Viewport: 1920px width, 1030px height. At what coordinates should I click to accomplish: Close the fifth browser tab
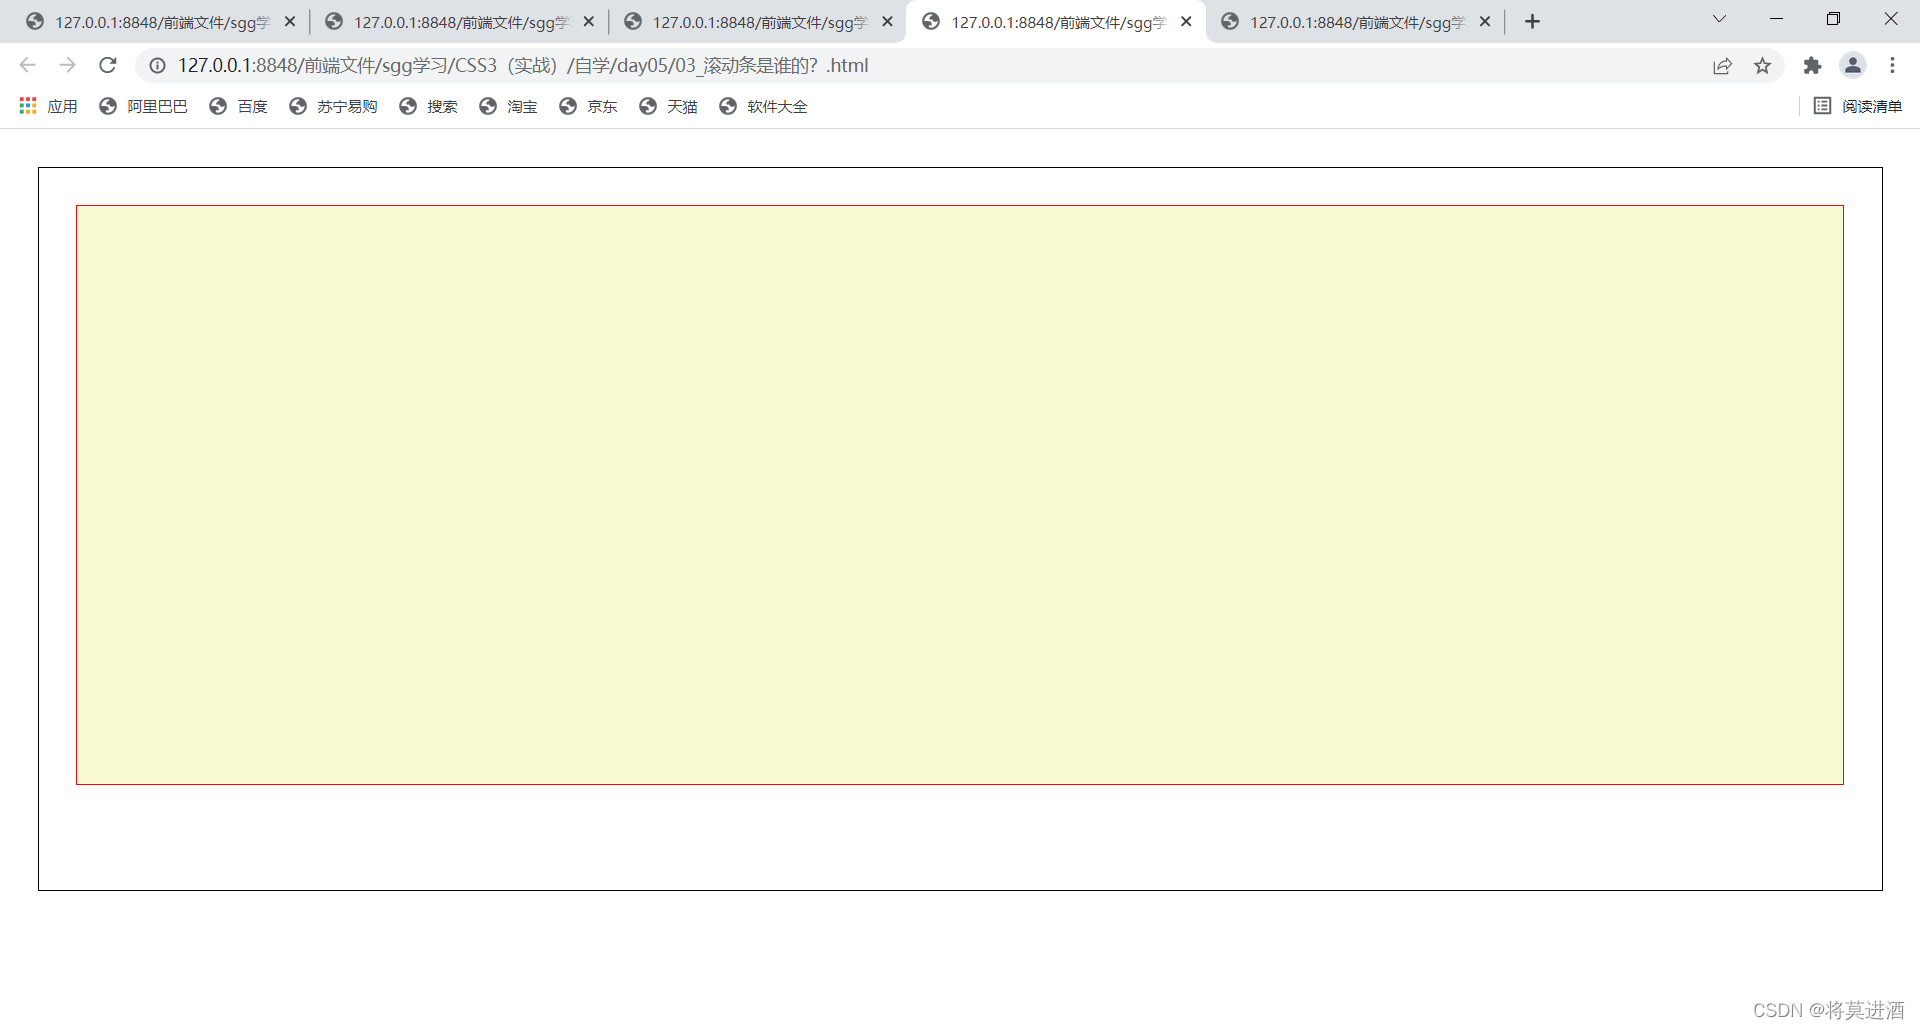point(1485,21)
